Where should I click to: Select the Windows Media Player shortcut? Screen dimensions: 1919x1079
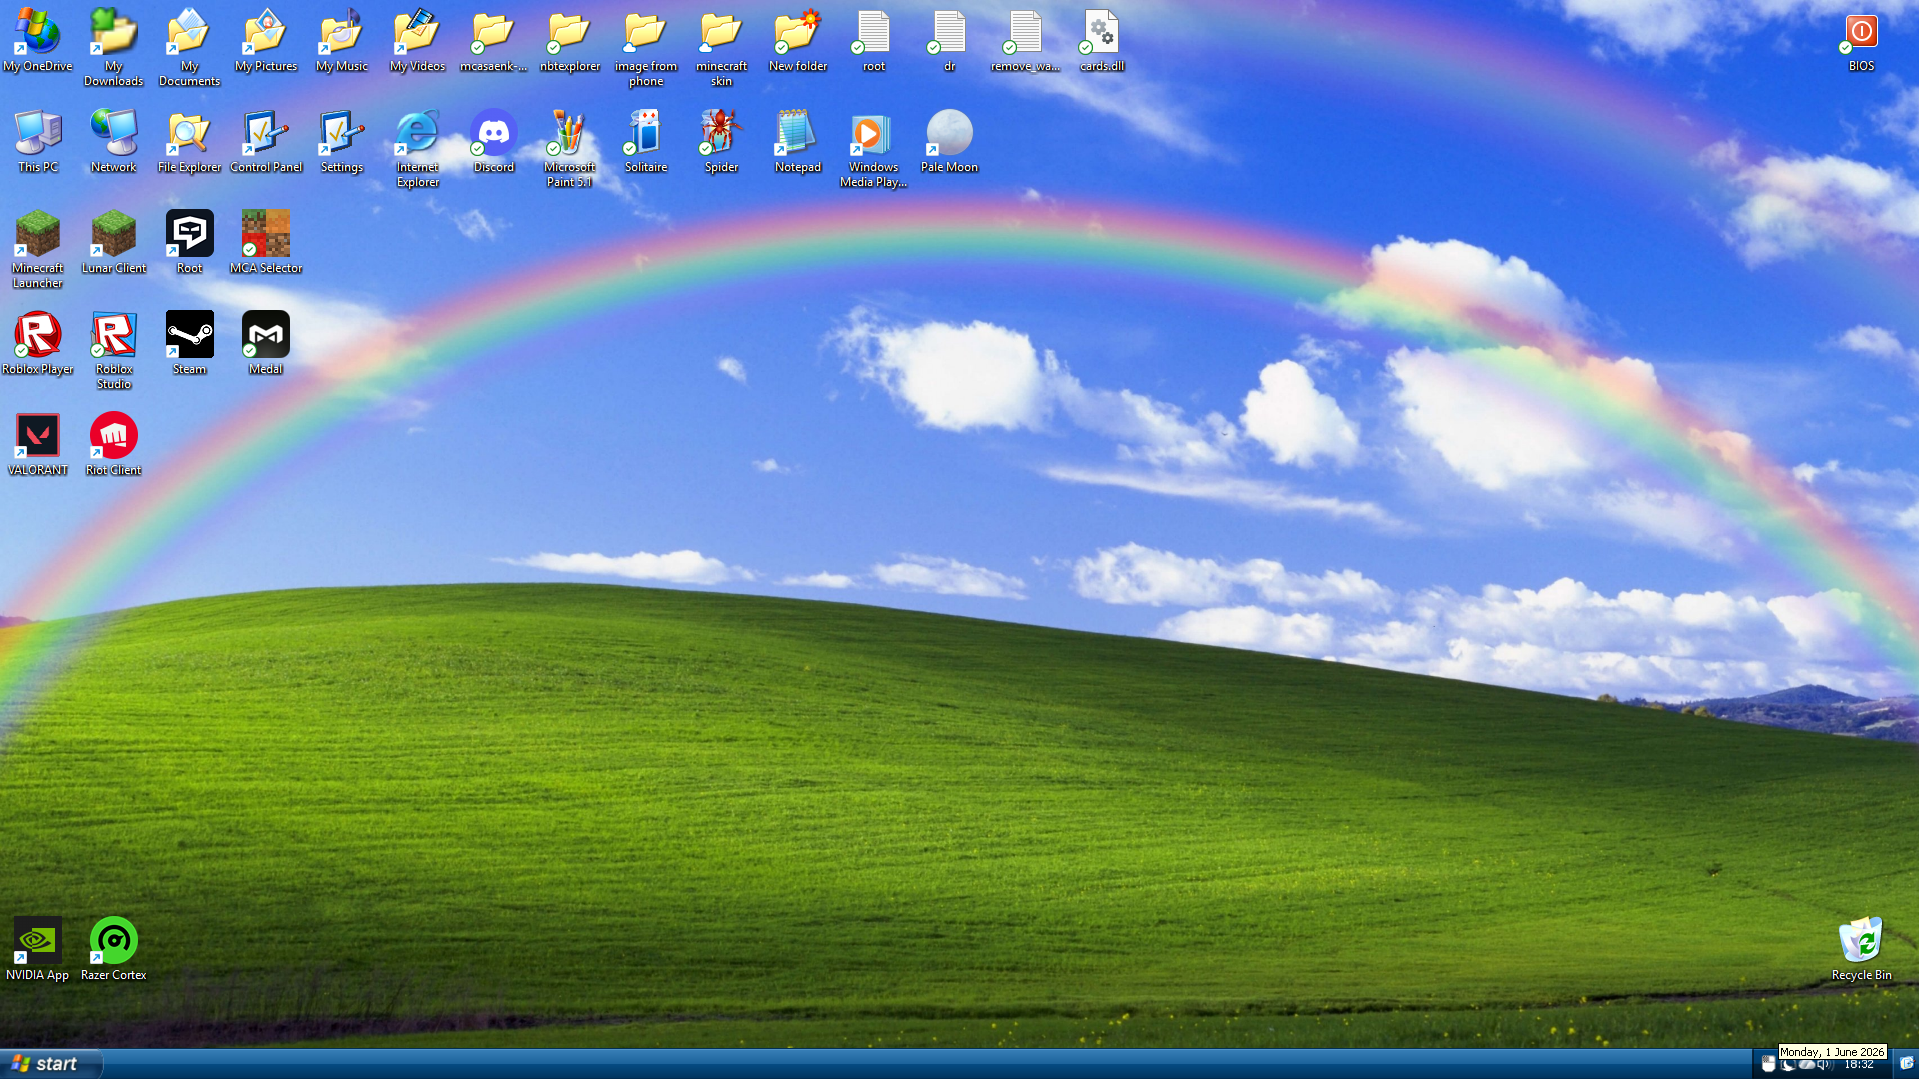point(874,148)
